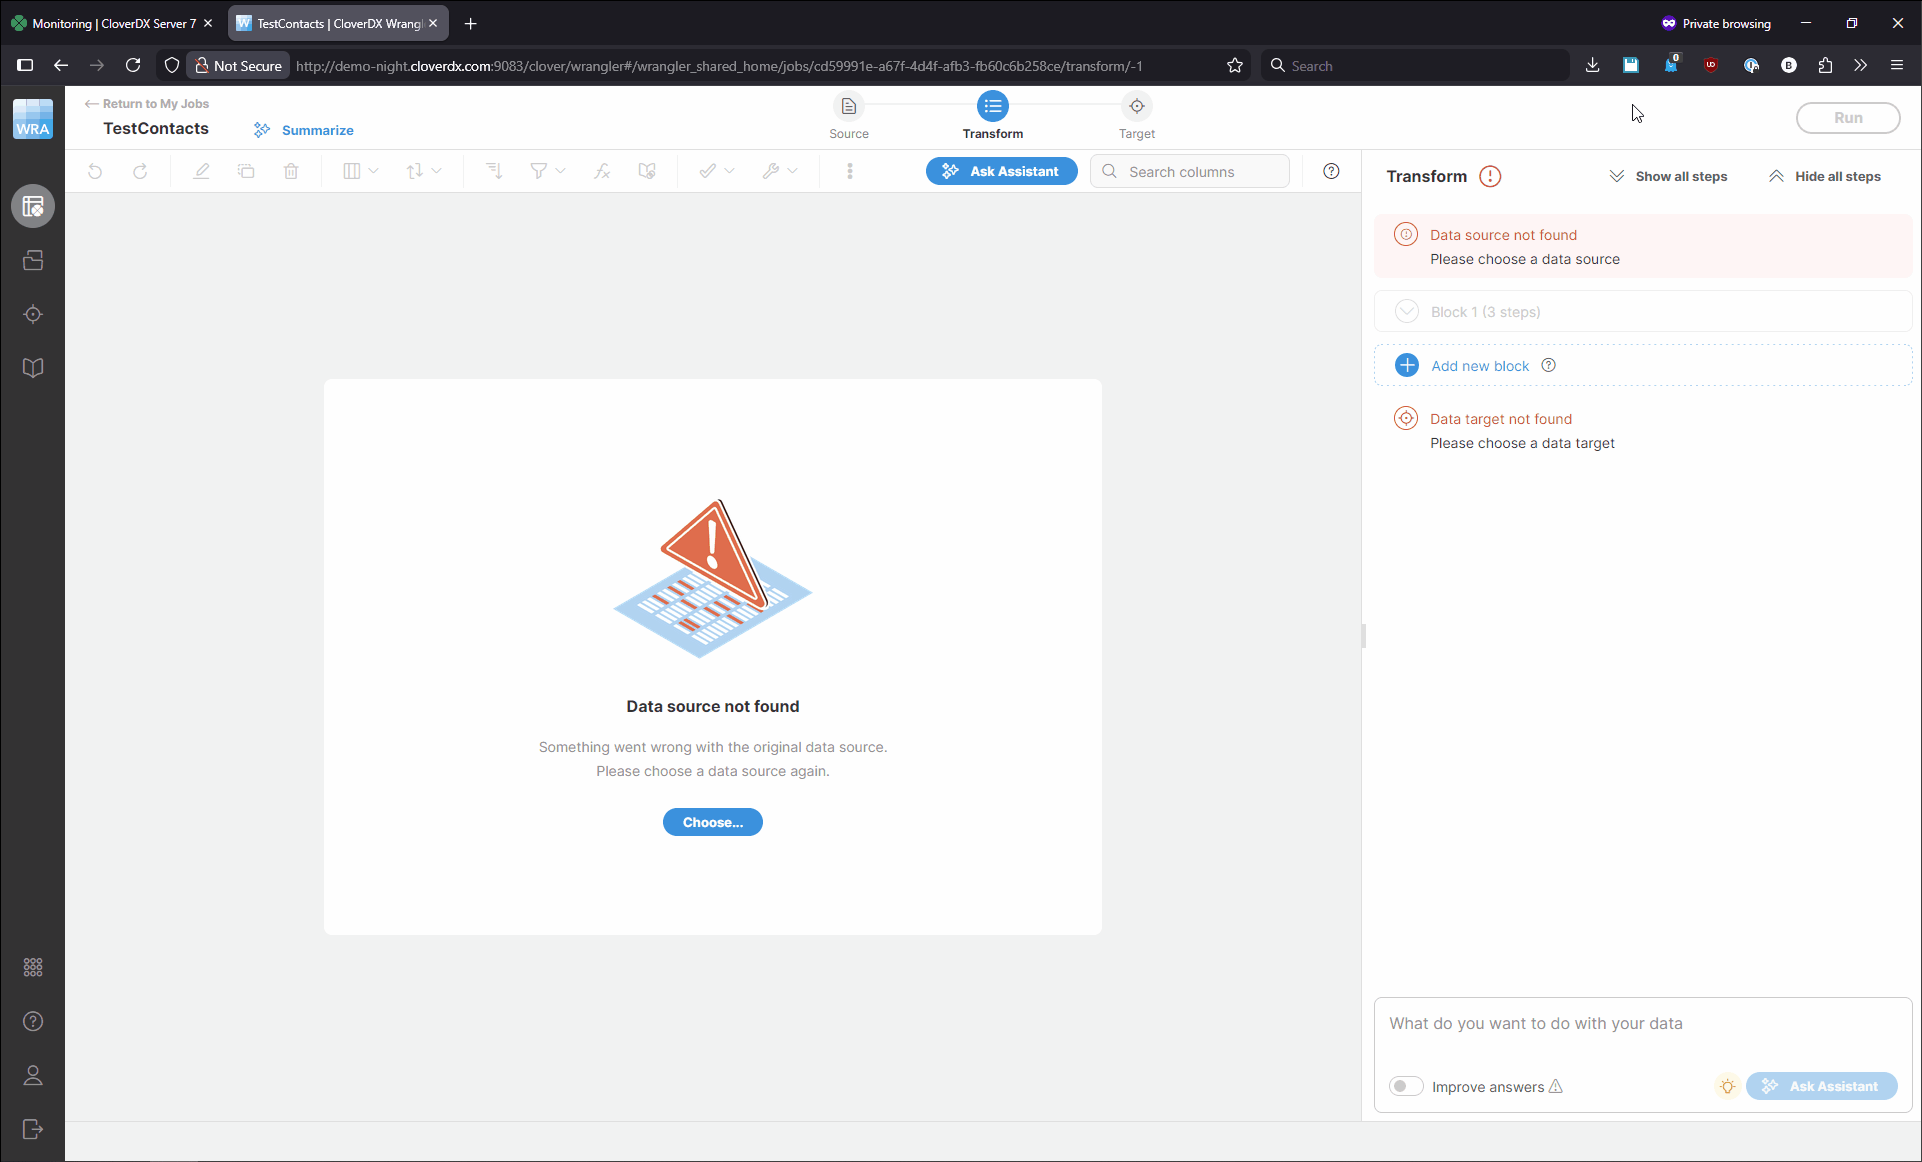
Task: Open the columns dropdown in toolbar
Action: tap(360, 172)
